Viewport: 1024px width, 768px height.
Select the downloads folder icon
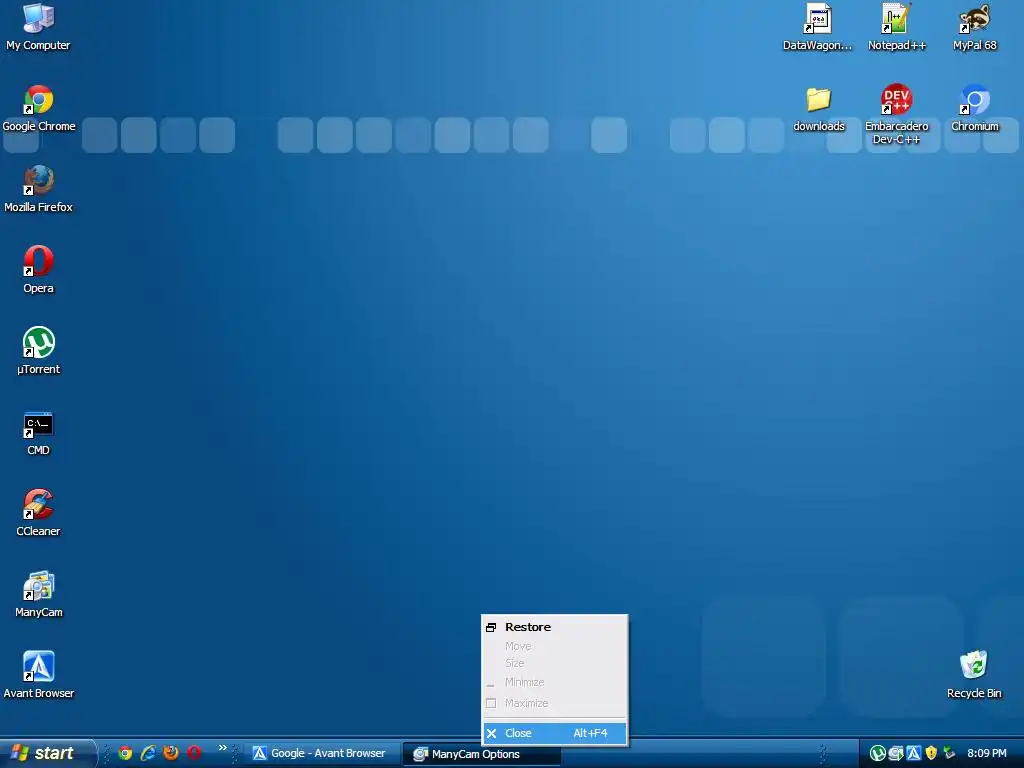tap(819, 108)
